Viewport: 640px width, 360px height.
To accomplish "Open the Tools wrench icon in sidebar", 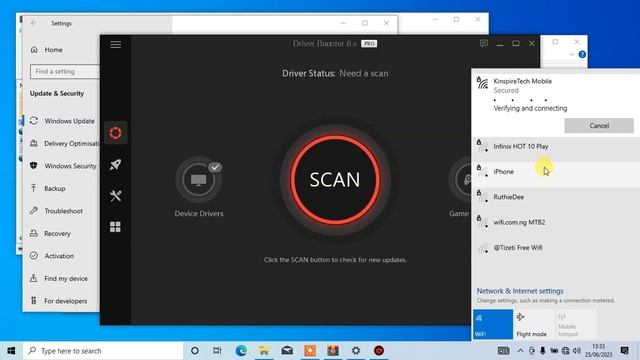I will tap(116, 196).
